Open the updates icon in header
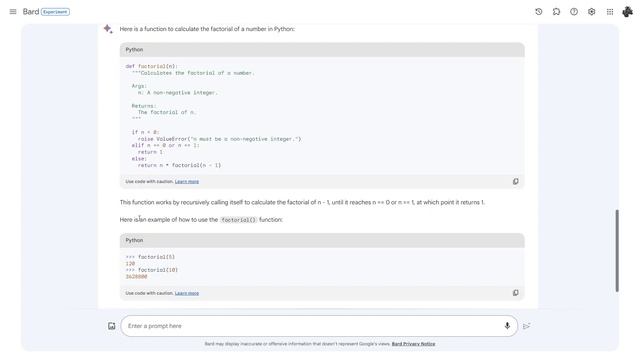 tap(556, 12)
